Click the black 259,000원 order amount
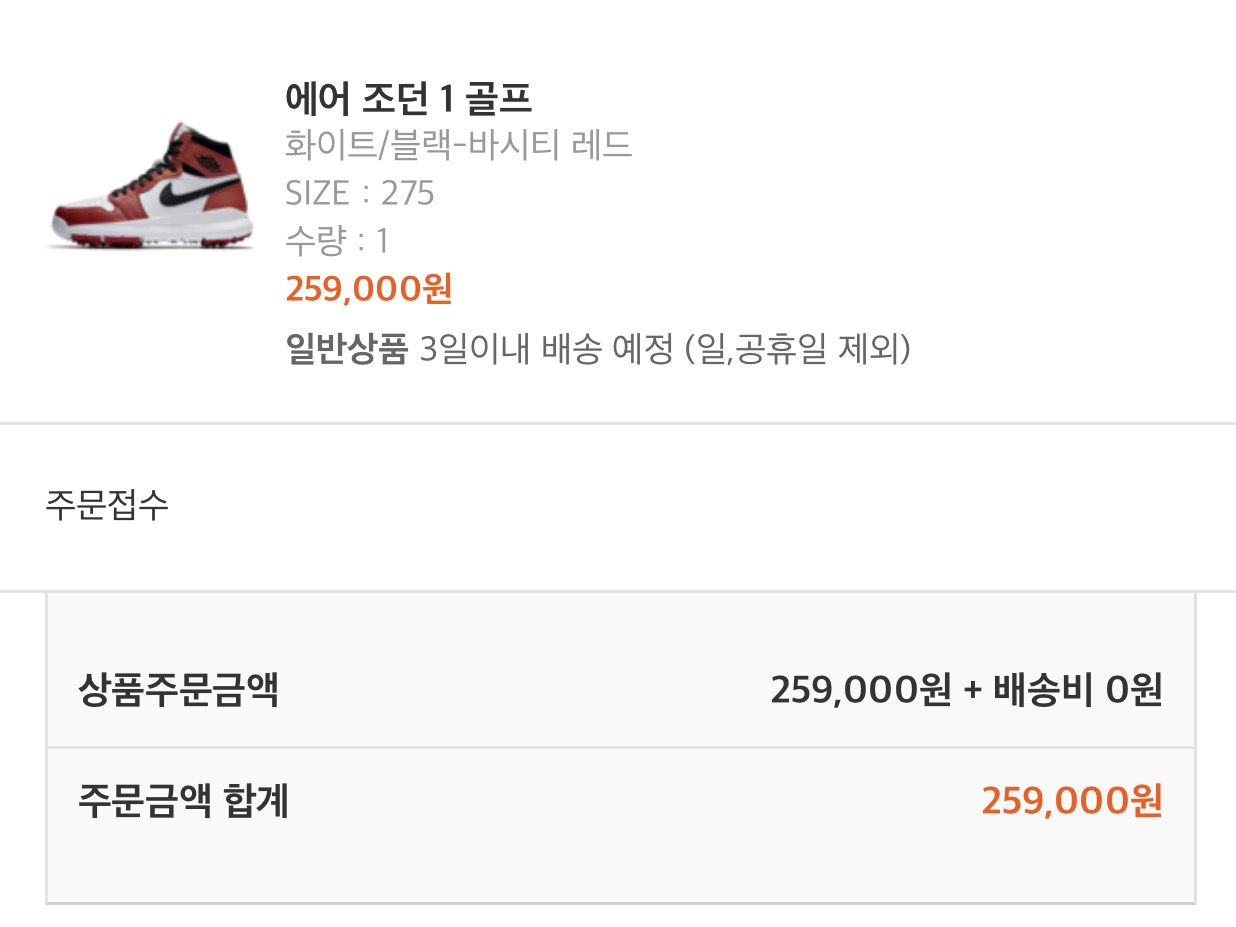The height and width of the screenshot is (927, 1236). point(860,690)
